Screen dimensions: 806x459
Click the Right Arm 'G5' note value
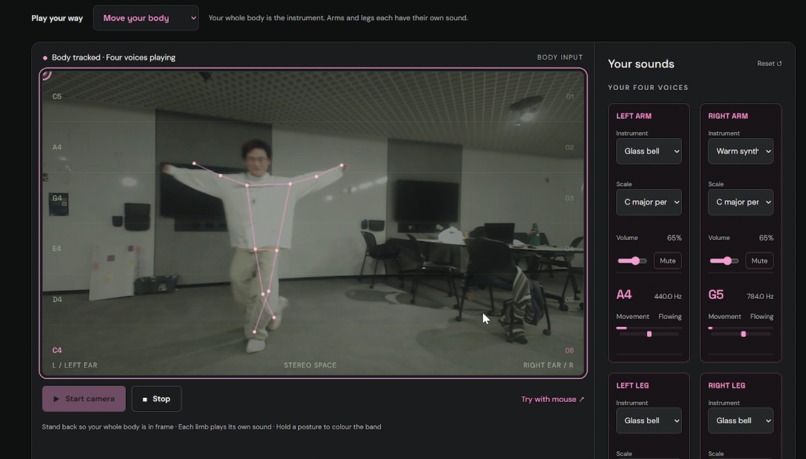[x=716, y=295]
